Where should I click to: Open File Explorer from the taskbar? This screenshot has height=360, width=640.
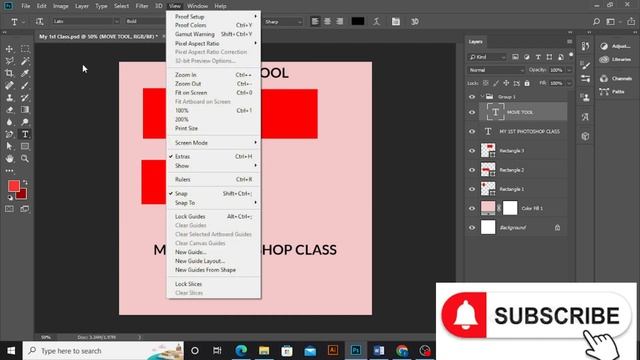[264, 351]
